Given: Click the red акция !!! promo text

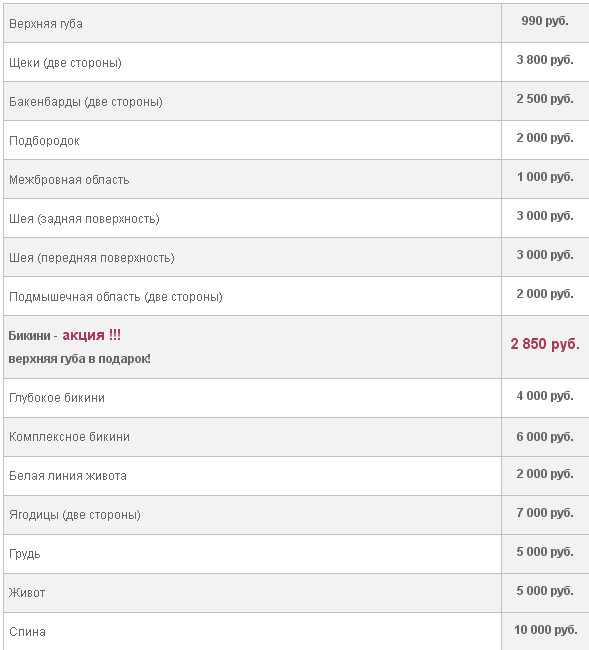Looking at the screenshot, I should [x=92, y=335].
